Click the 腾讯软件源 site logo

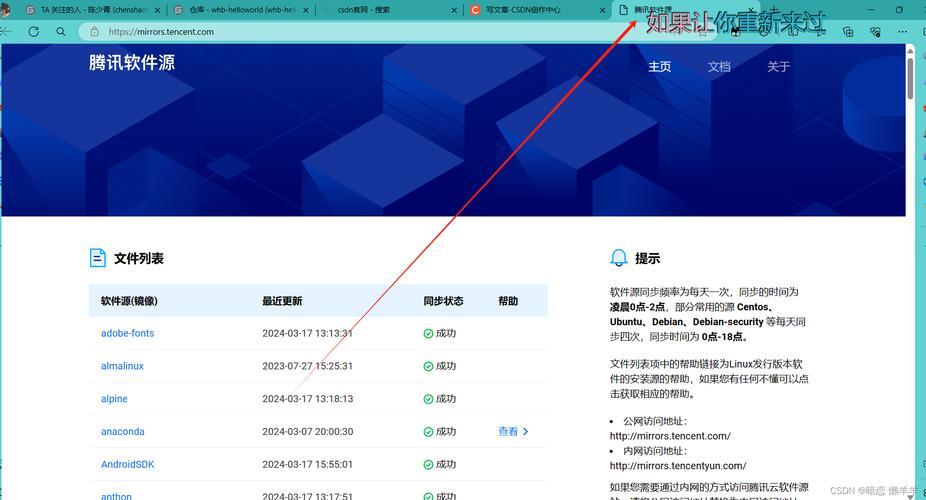coord(132,62)
